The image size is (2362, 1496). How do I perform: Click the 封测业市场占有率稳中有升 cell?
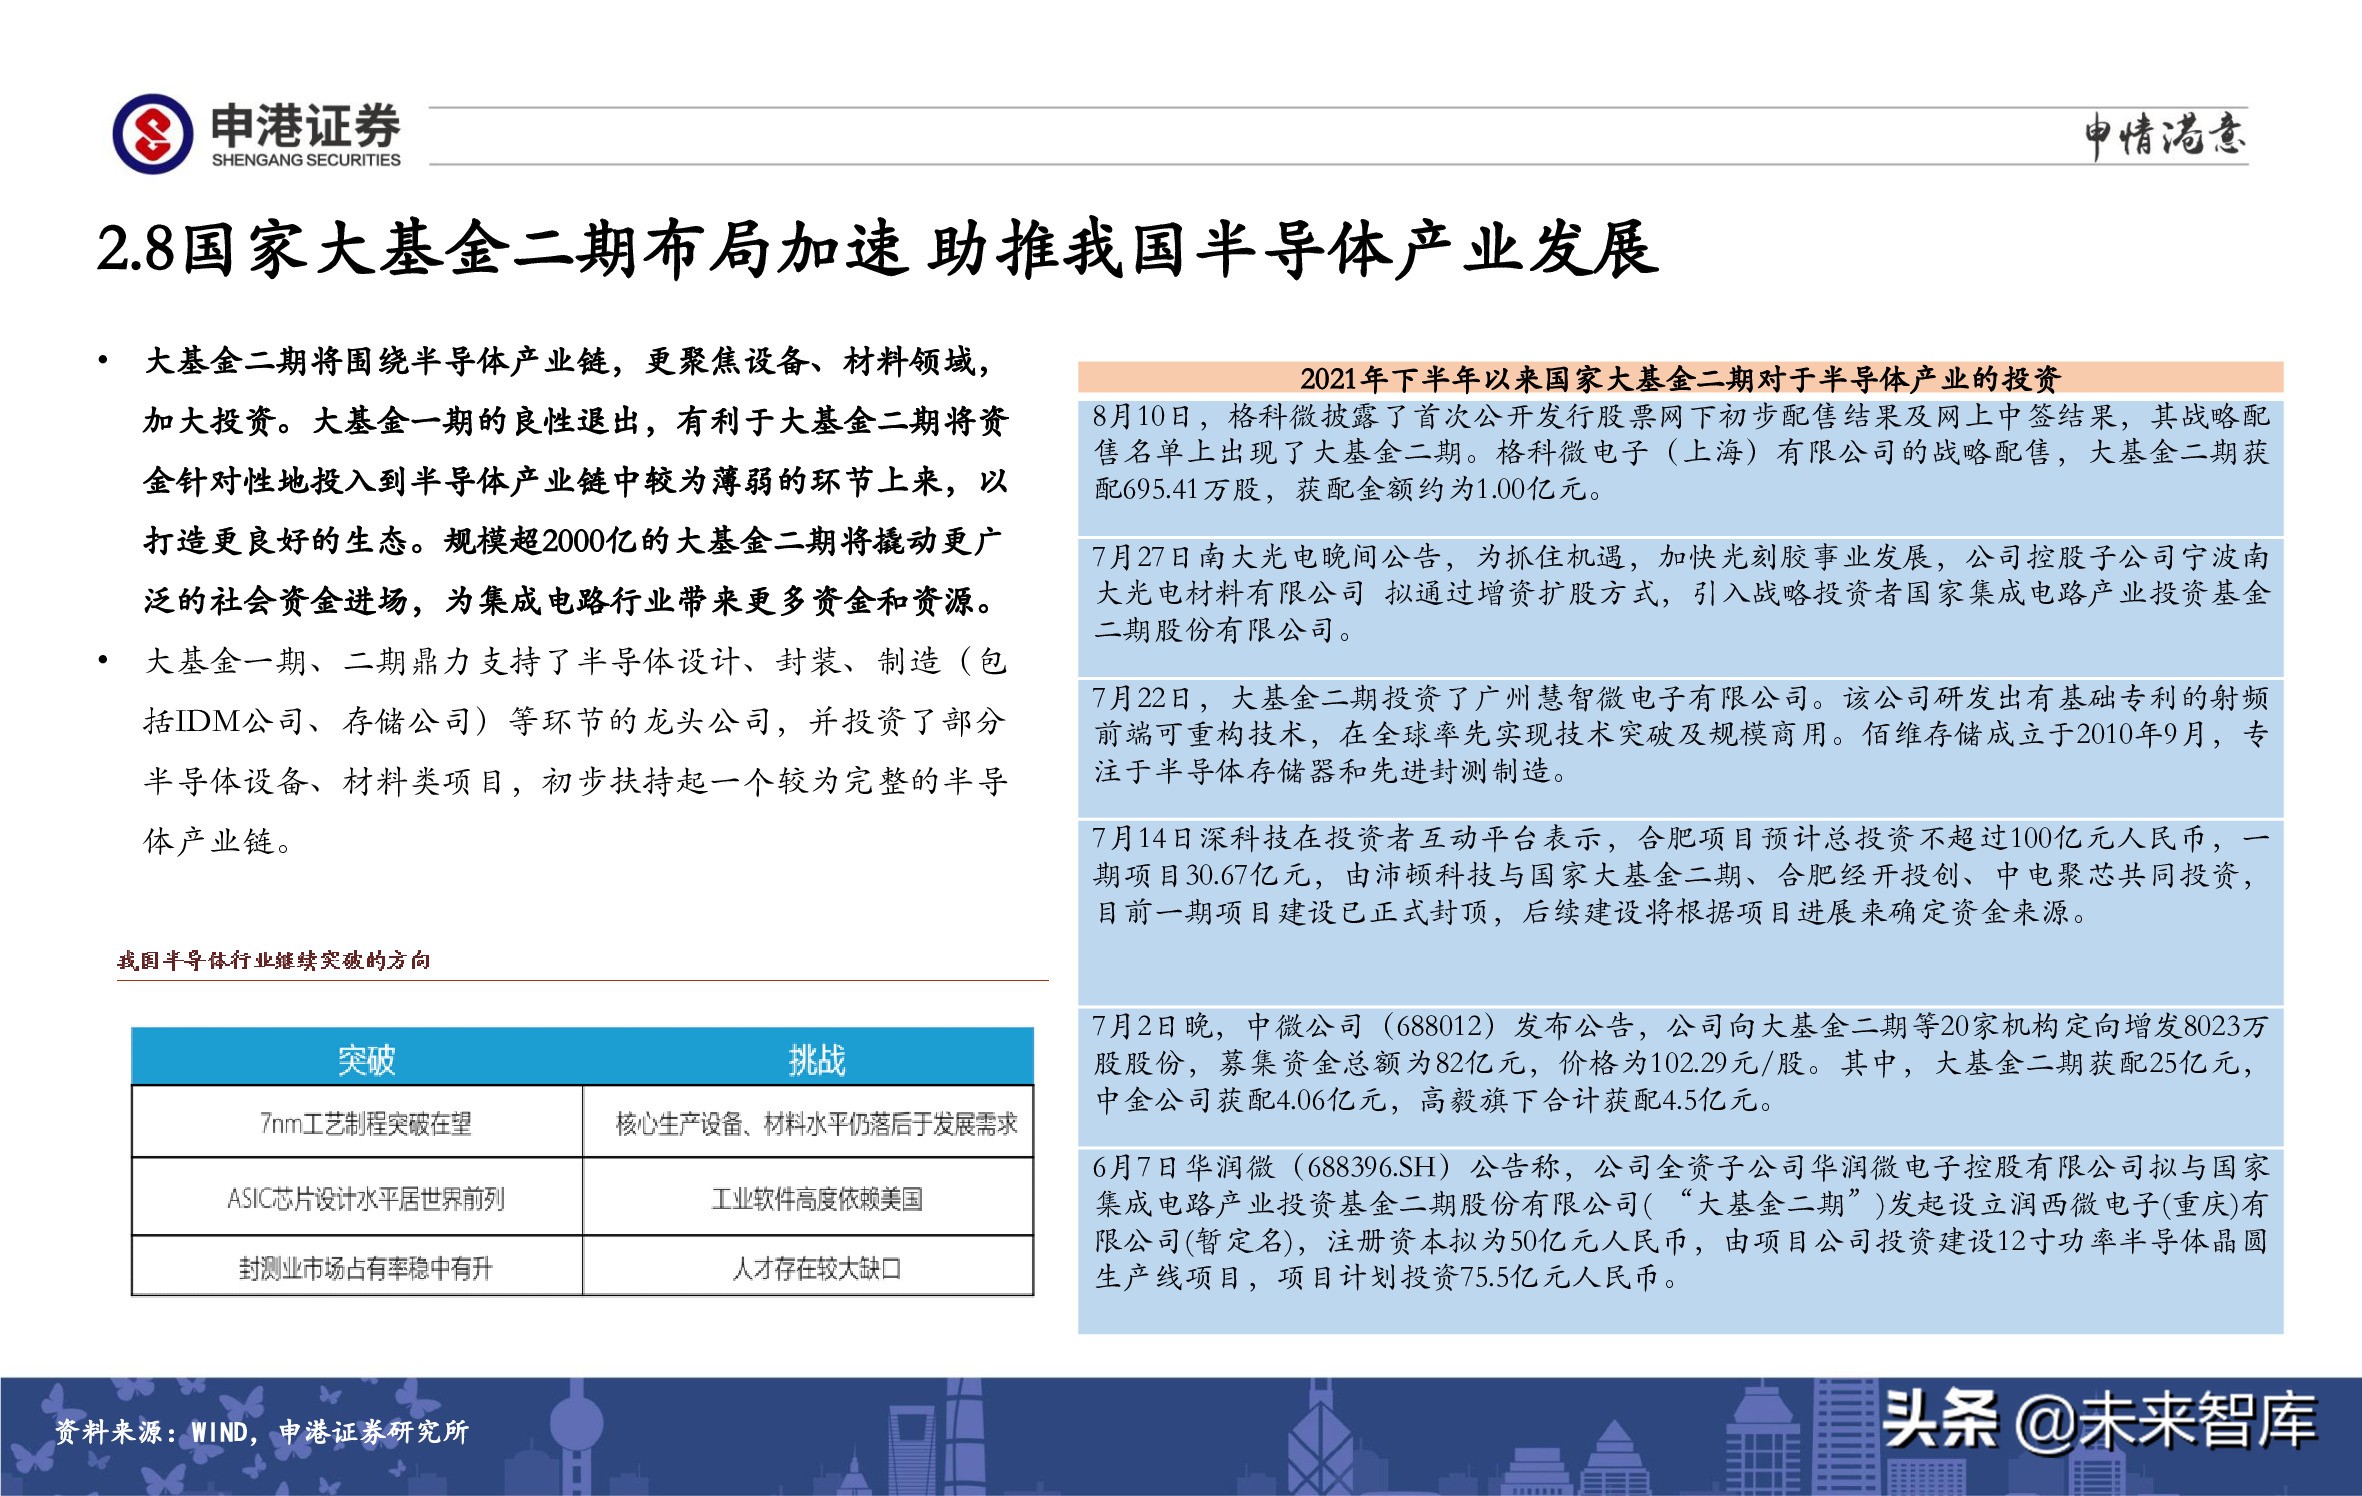pos(358,1267)
